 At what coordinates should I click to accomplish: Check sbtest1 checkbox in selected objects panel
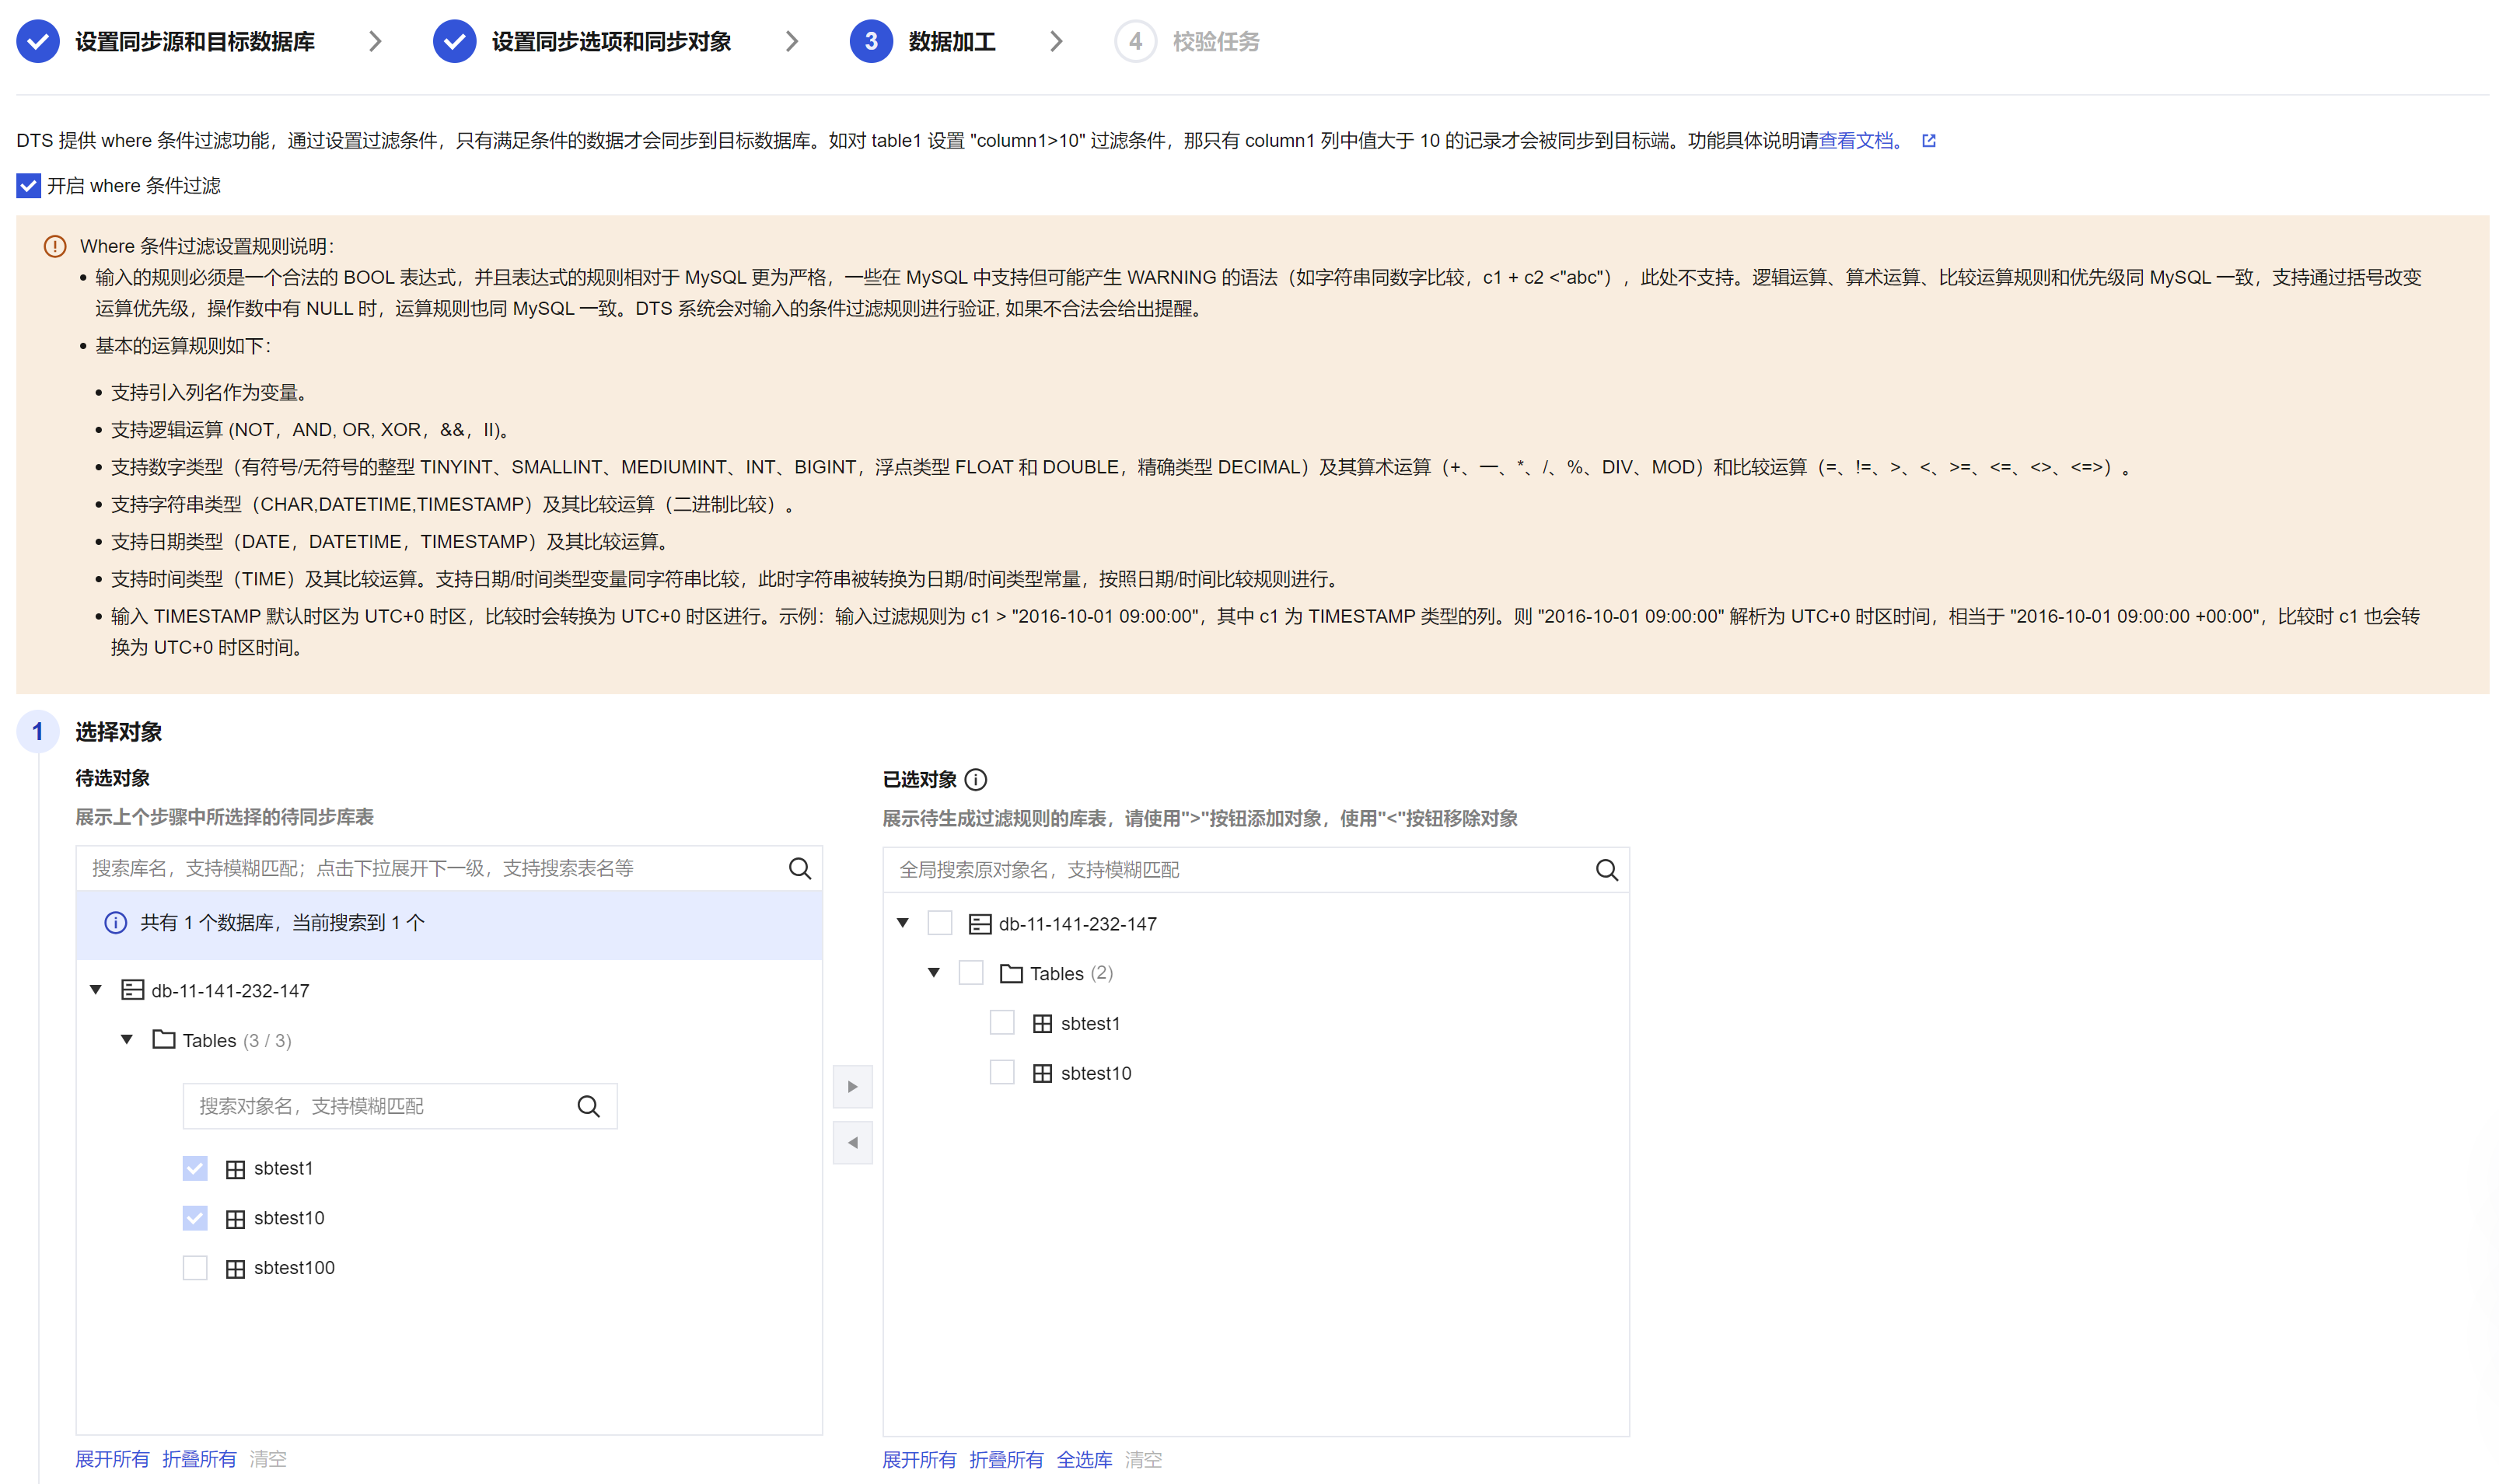click(1001, 1023)
